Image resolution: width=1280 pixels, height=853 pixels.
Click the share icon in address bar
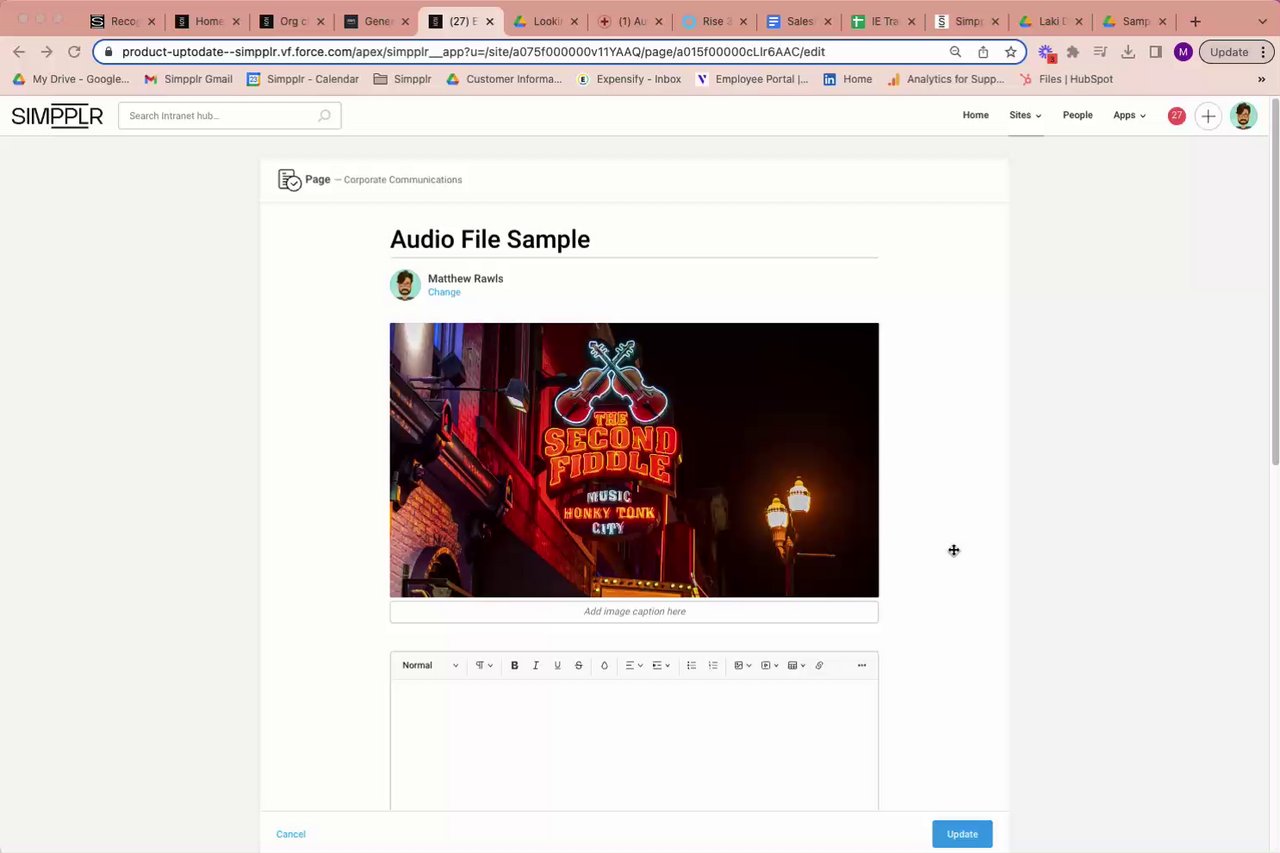pos(983,52)
